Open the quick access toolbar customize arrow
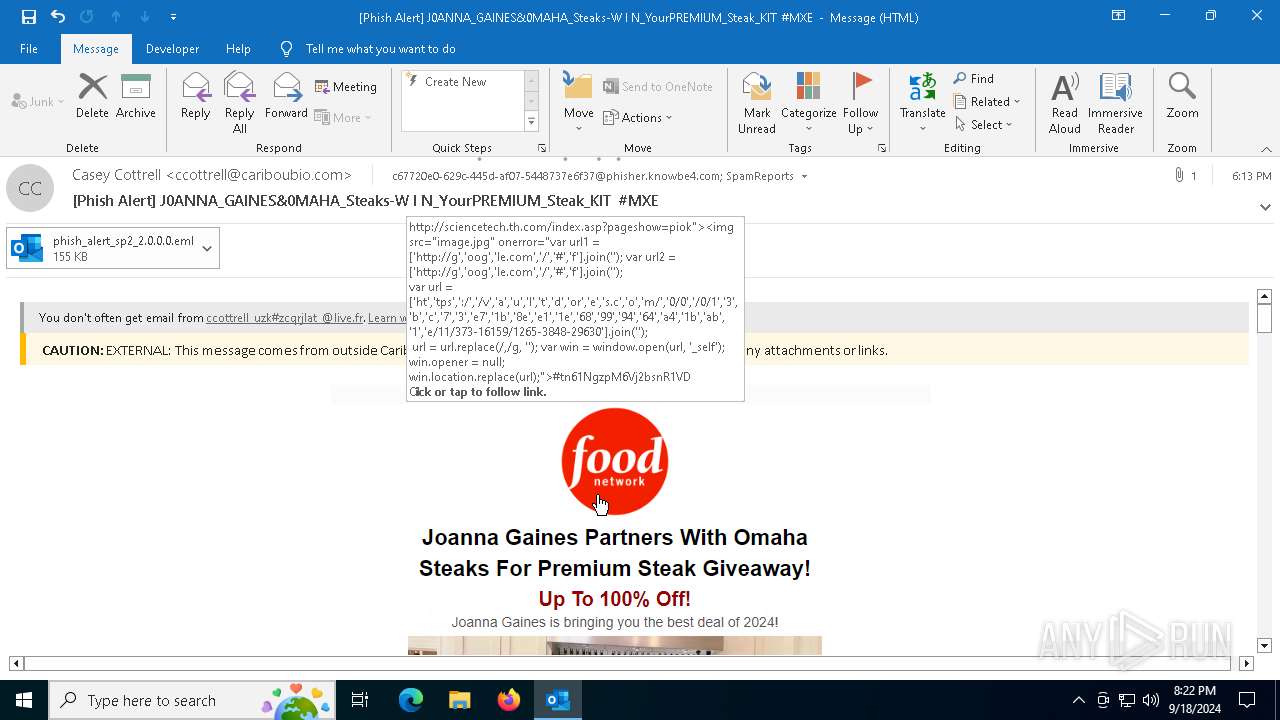Viewport: 1280px width, 720px height. [173, 17]
